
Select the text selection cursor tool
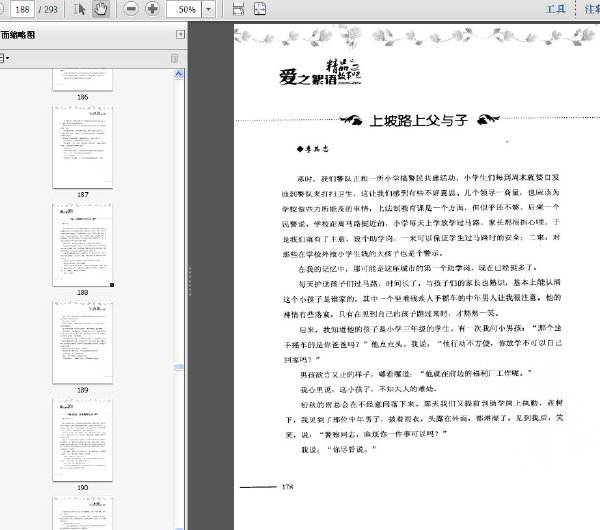[x=80, y=9]
